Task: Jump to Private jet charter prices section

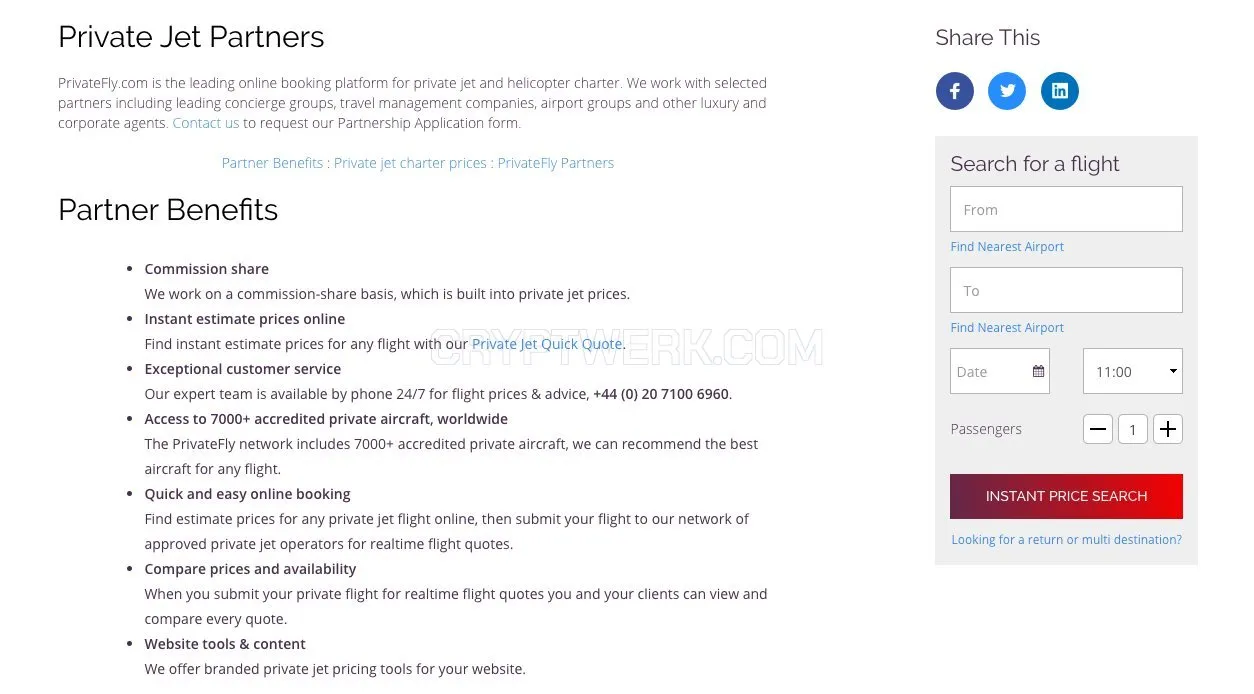Action: click(x=410, y=163)
